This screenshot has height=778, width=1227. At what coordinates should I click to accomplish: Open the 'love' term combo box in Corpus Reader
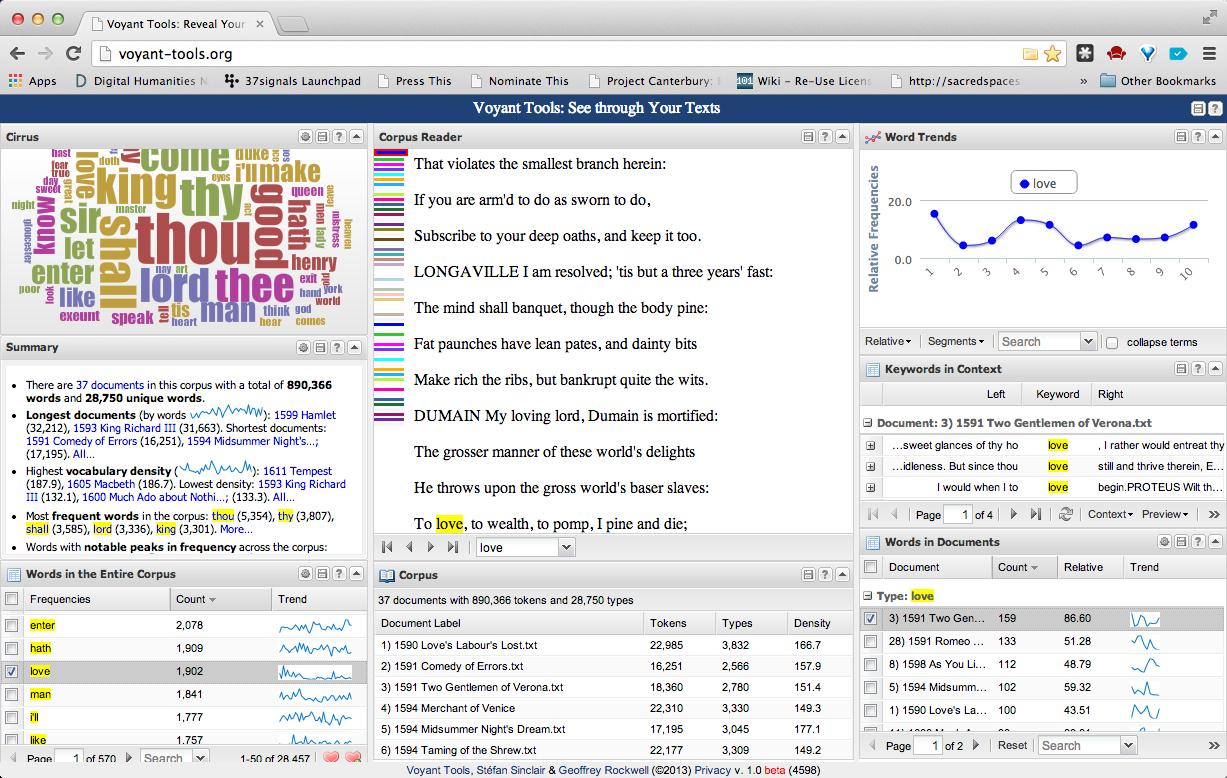coord(567,547)
